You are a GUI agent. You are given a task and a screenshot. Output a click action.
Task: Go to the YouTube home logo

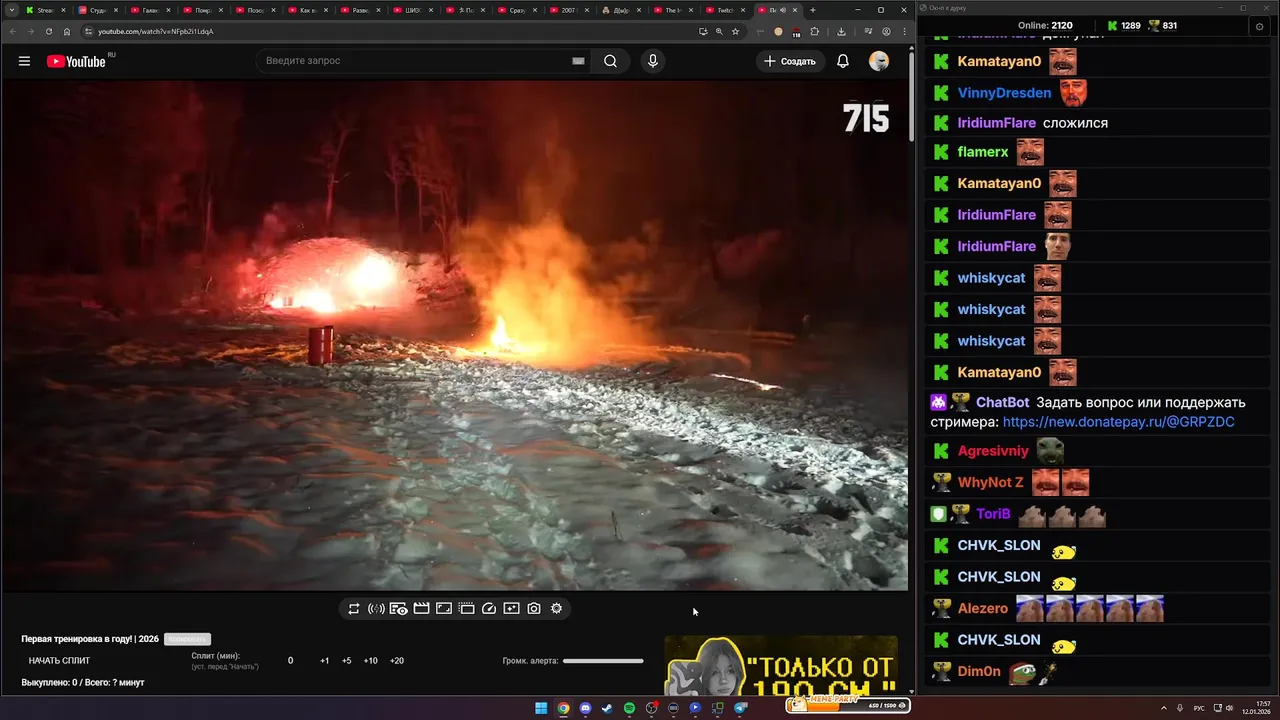pyautogui.click(x=76, y=61)
